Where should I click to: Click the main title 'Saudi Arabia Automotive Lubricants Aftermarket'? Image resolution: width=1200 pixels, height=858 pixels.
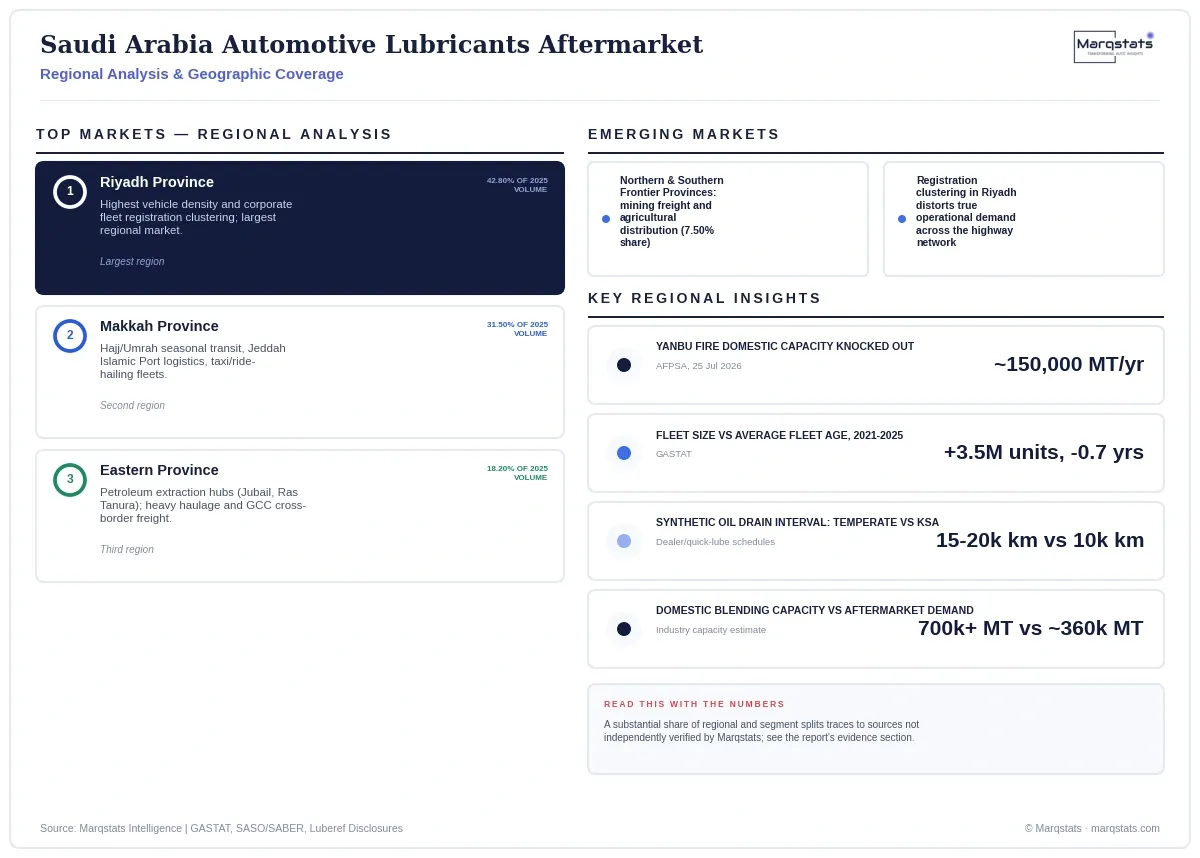click(371, 45)
